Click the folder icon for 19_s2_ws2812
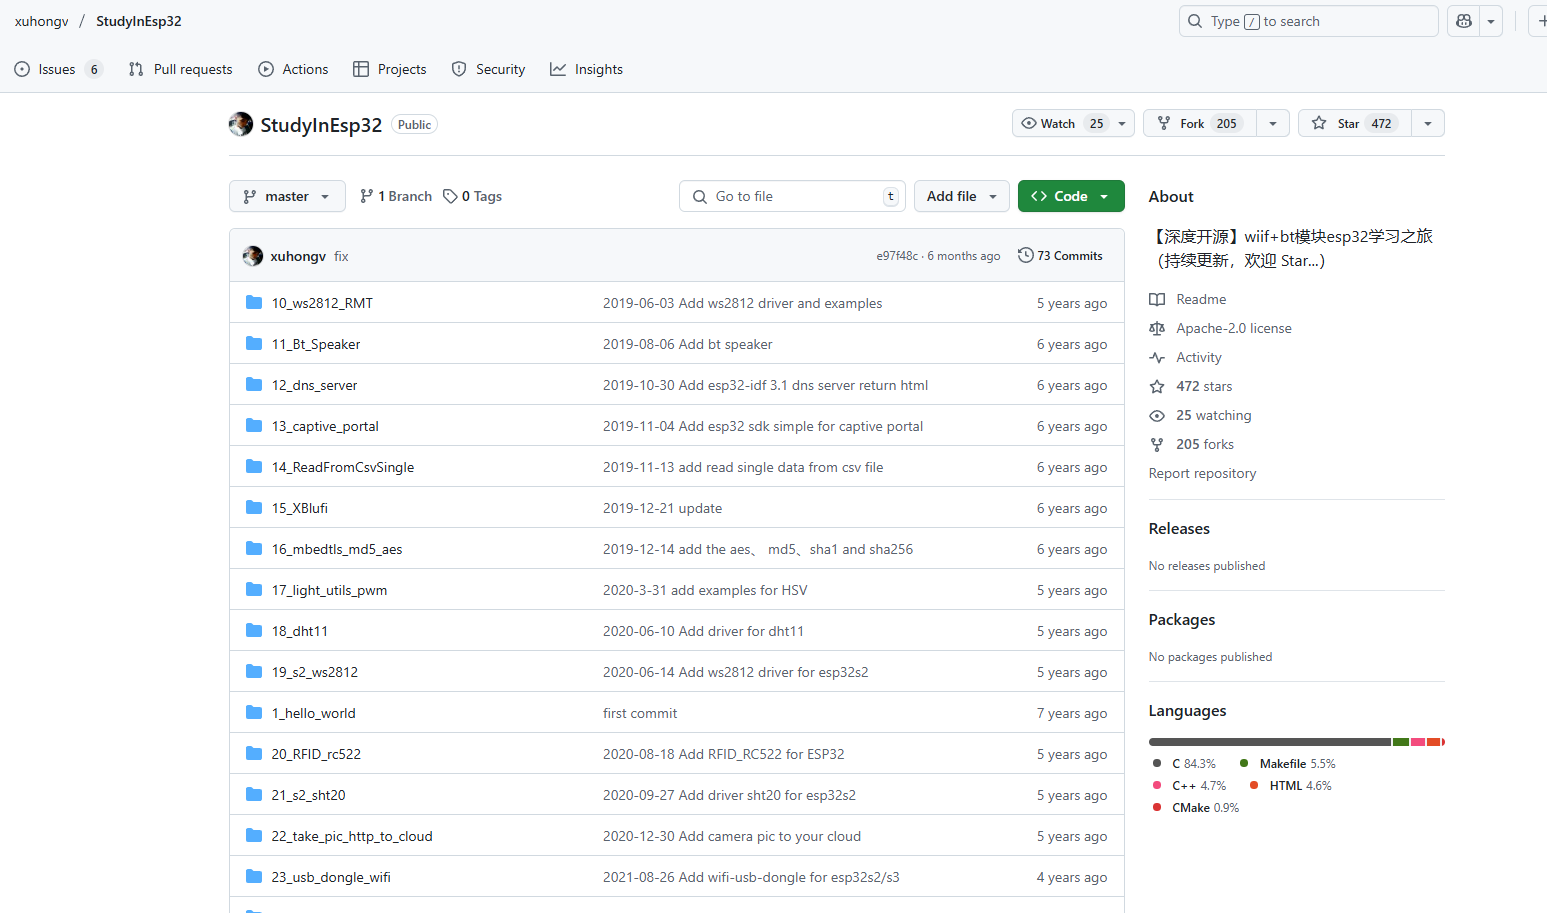This screenshot has width=1547, height=913. (x=254, y=671)
